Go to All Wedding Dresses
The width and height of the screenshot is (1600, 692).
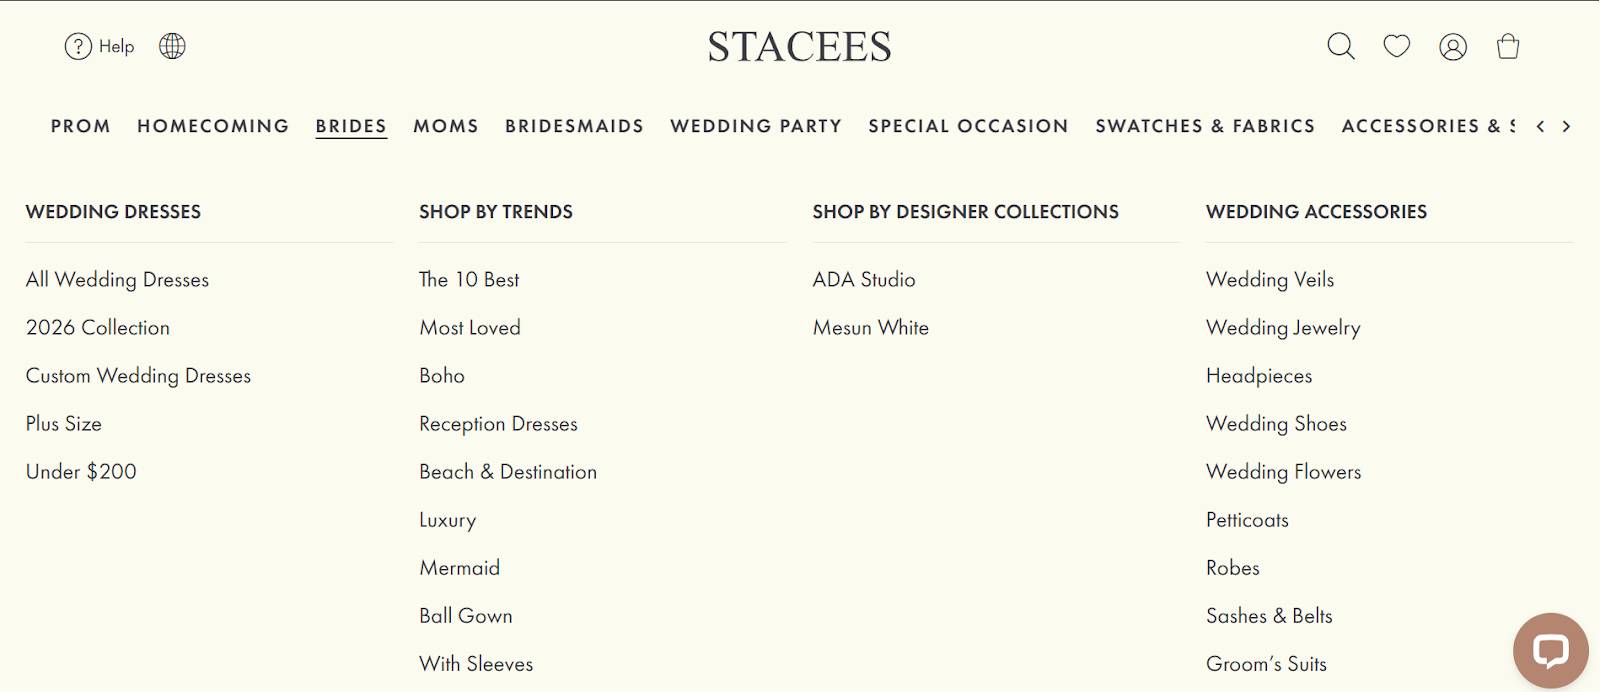click(117, 280)
